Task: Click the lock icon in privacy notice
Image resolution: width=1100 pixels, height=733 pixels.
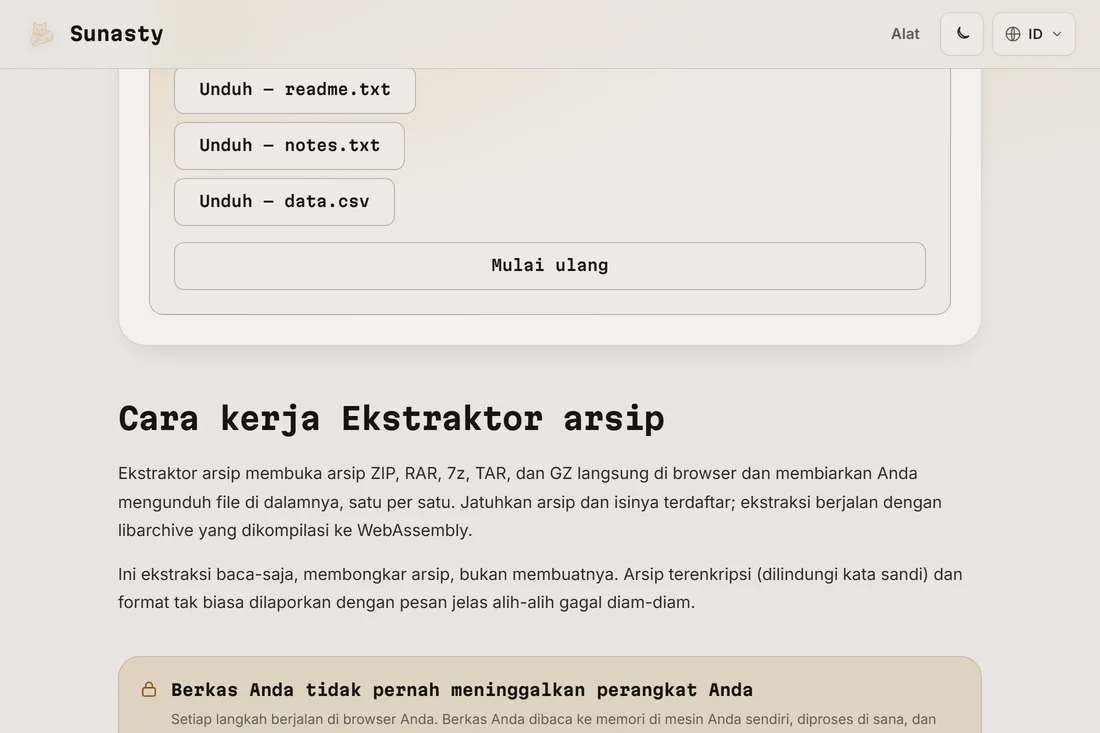Action: tap(149, 690)
